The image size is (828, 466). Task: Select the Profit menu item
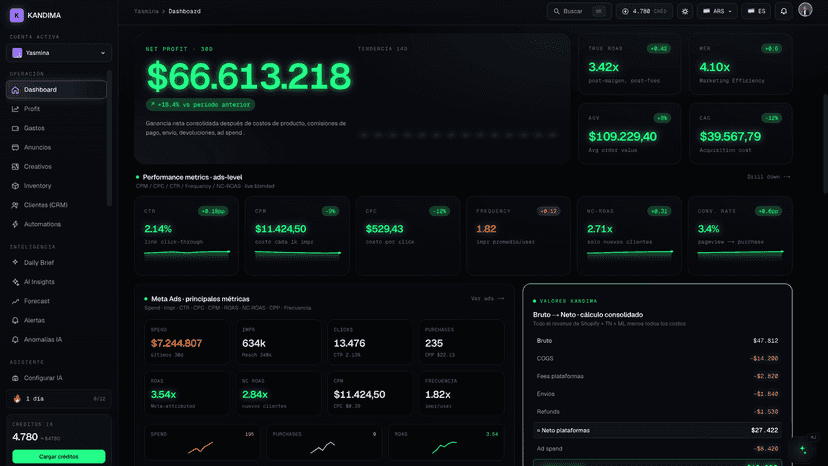click(x=56, y=109)
